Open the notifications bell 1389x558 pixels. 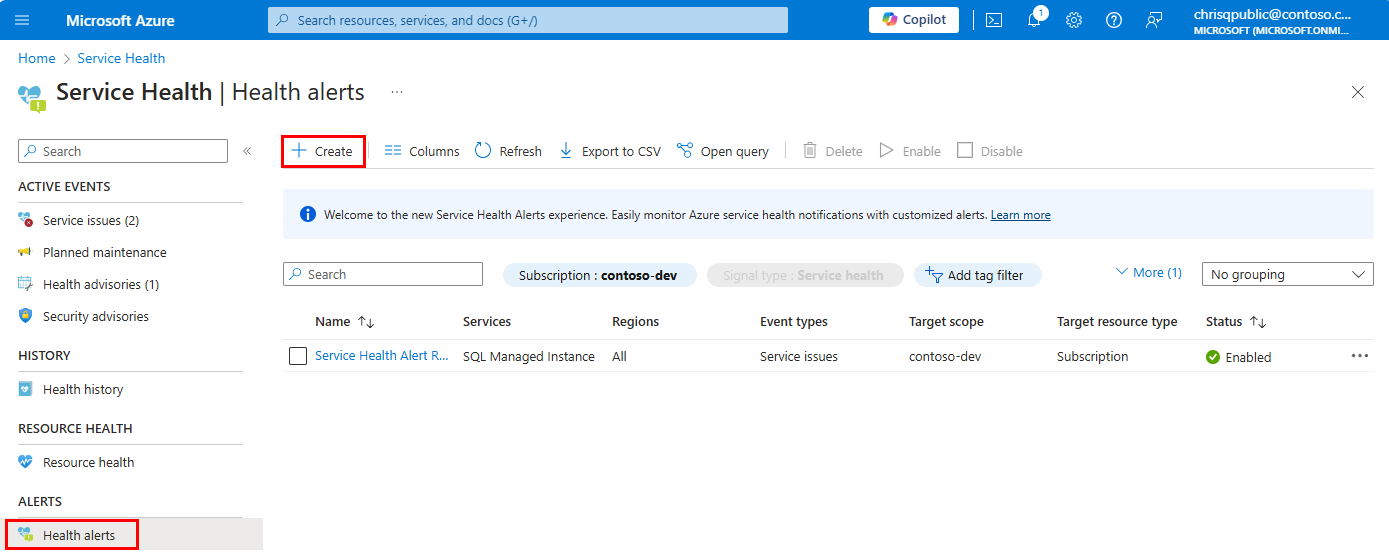[1035, 20]
